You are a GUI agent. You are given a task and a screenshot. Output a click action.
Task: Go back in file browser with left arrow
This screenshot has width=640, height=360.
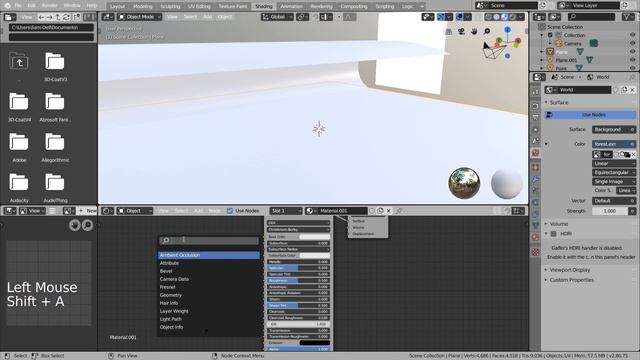click(41, 17)
